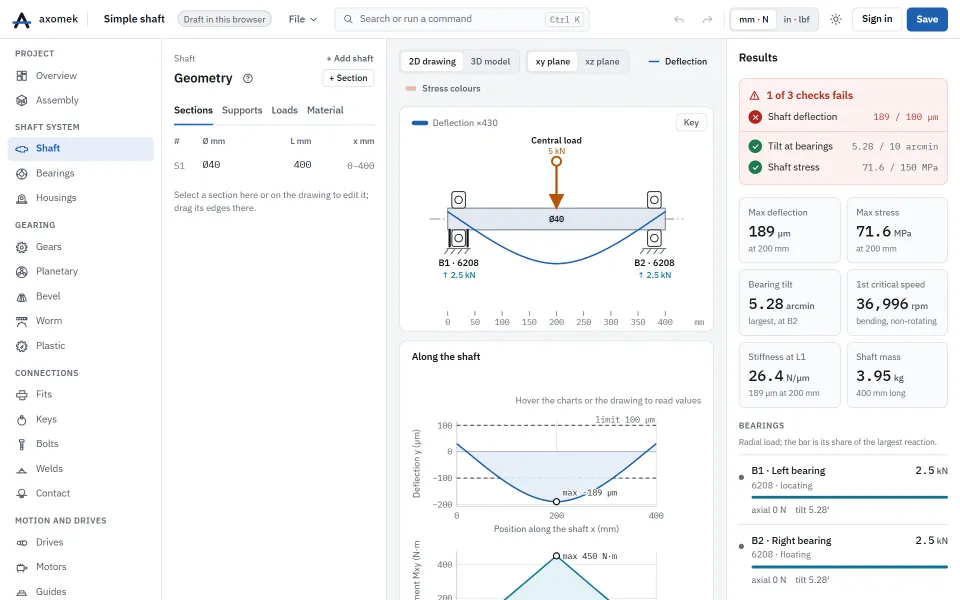Screen dimensions: 960x600
Task: Open the File dropdown menu
Action: [x=302, y=20]
